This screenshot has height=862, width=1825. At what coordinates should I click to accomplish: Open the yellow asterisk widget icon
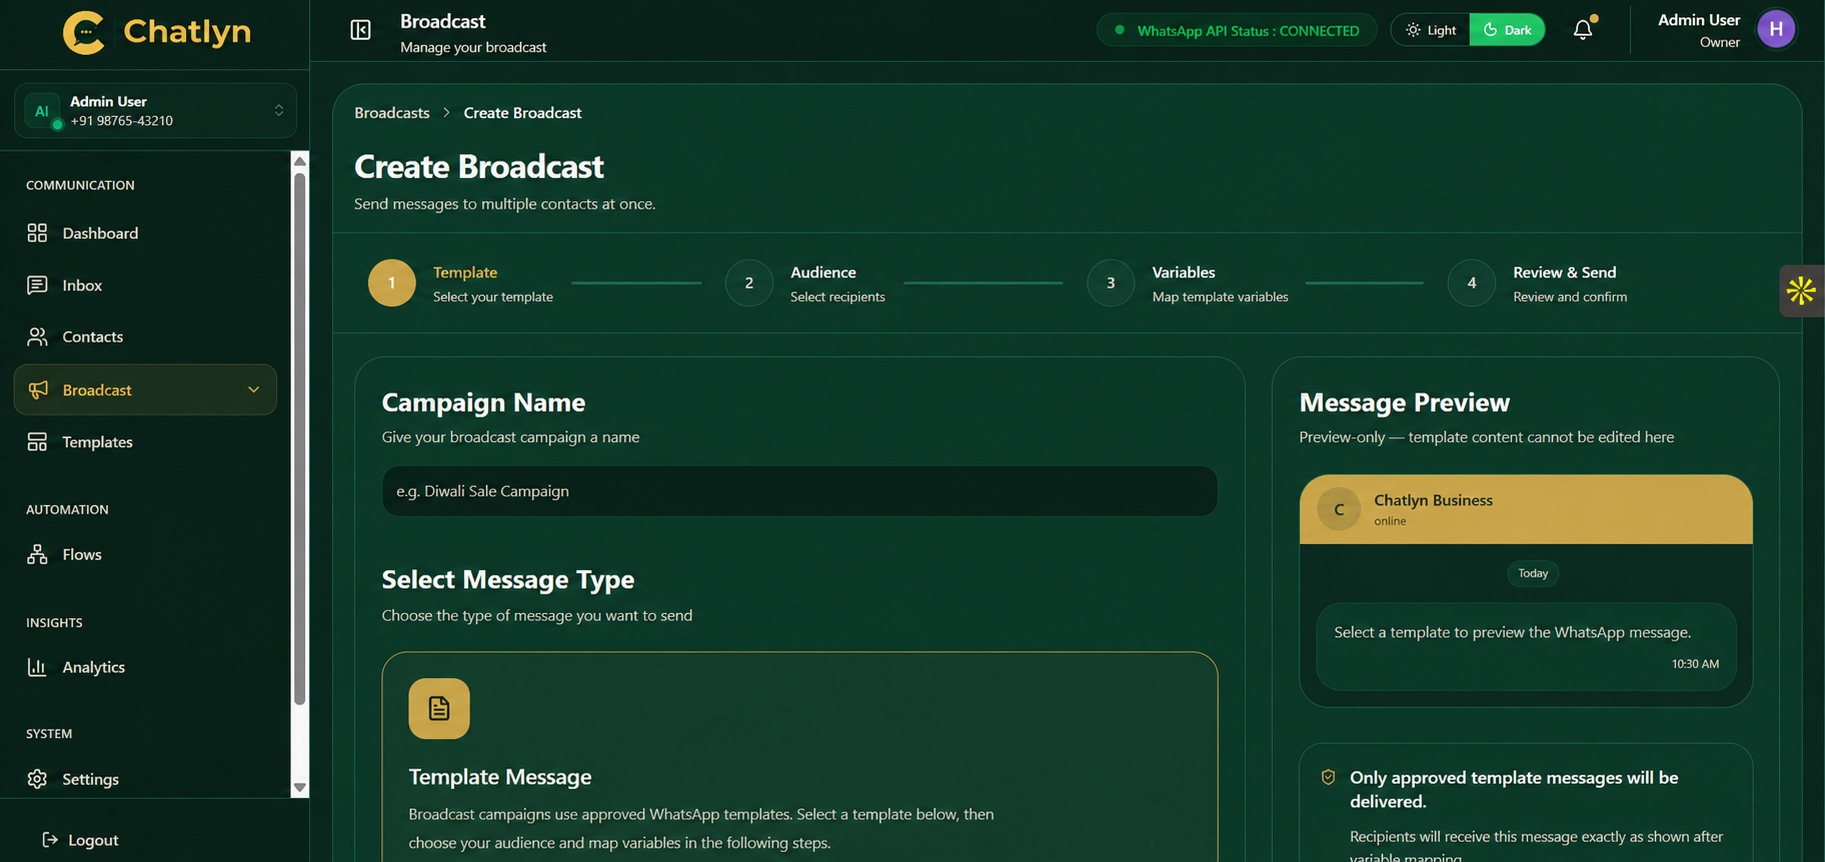point(1801,291)
